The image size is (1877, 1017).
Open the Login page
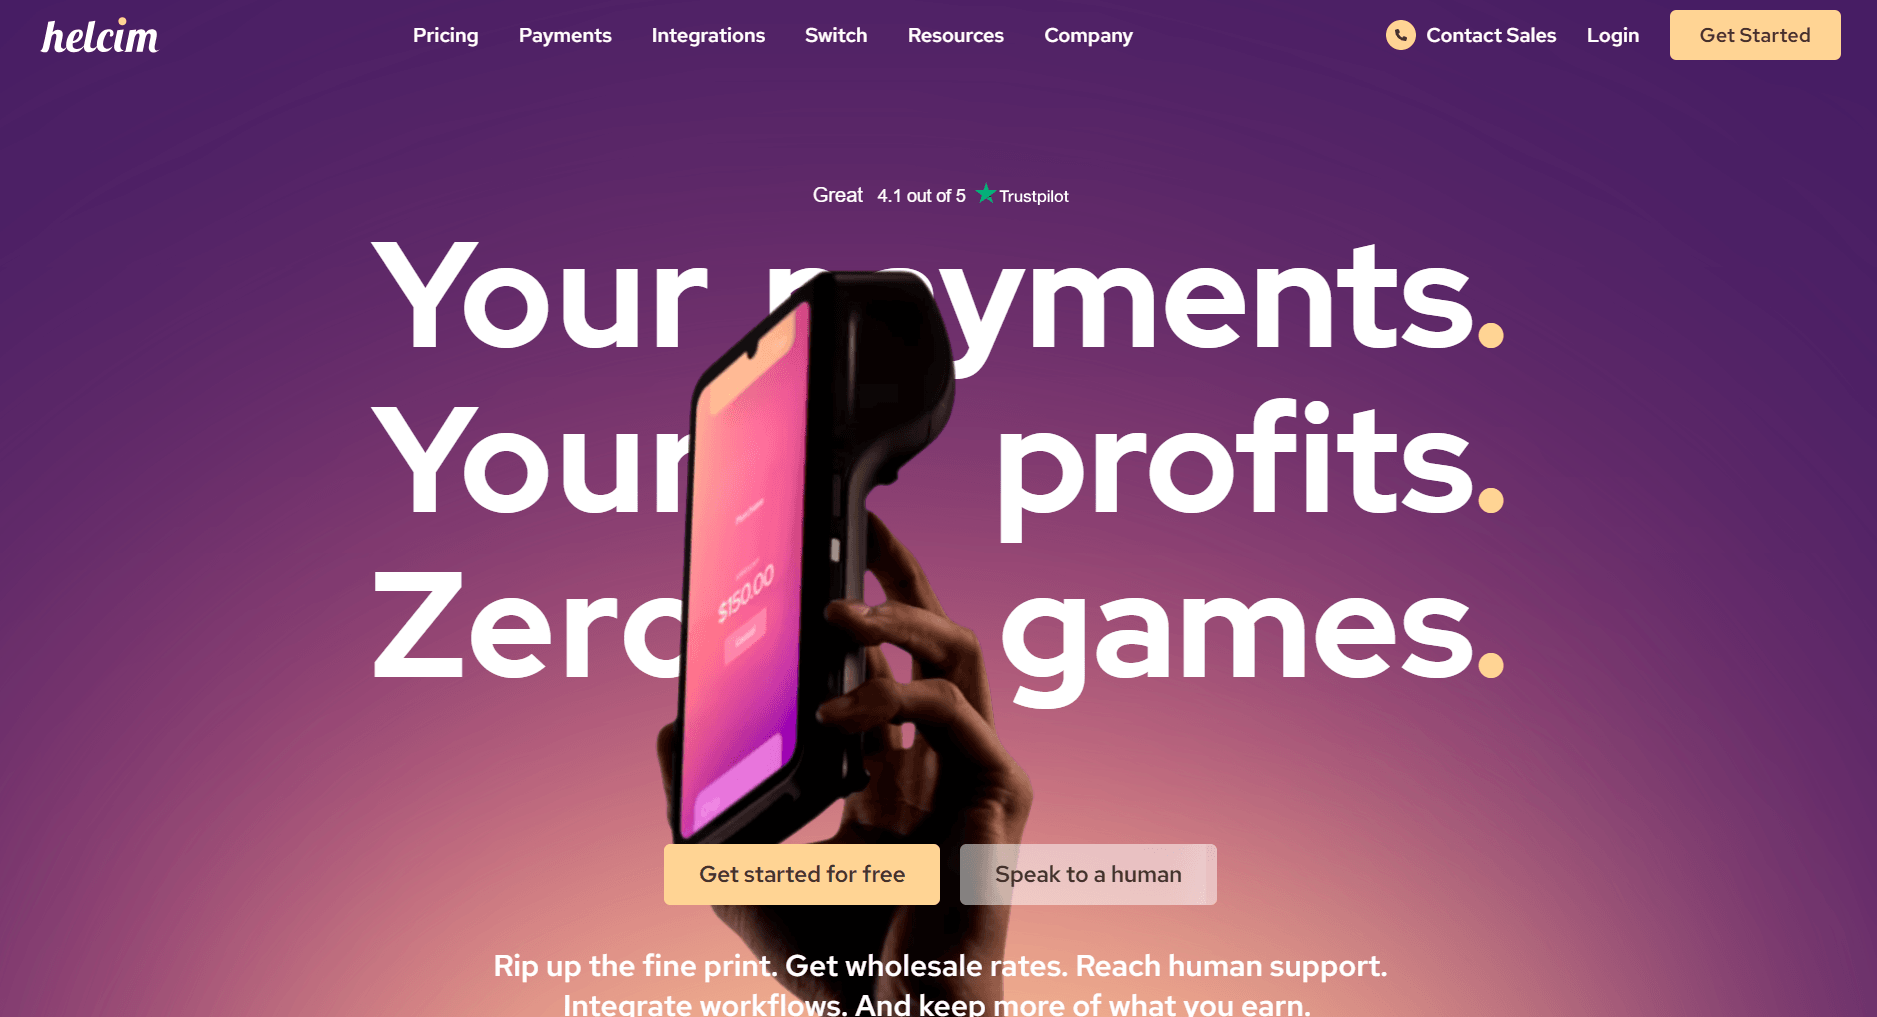[x=1612, y=35]
